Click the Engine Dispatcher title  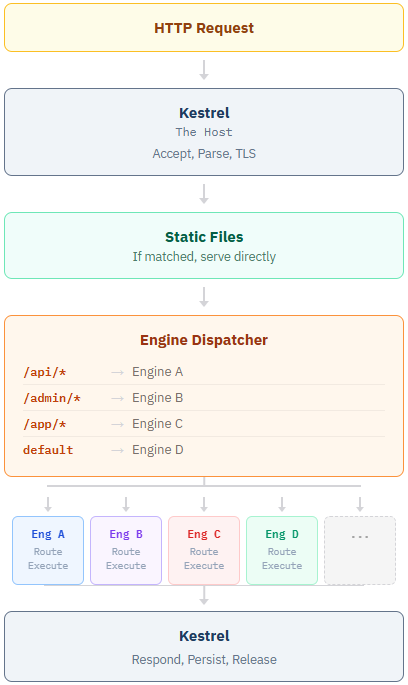pos(204,340)
